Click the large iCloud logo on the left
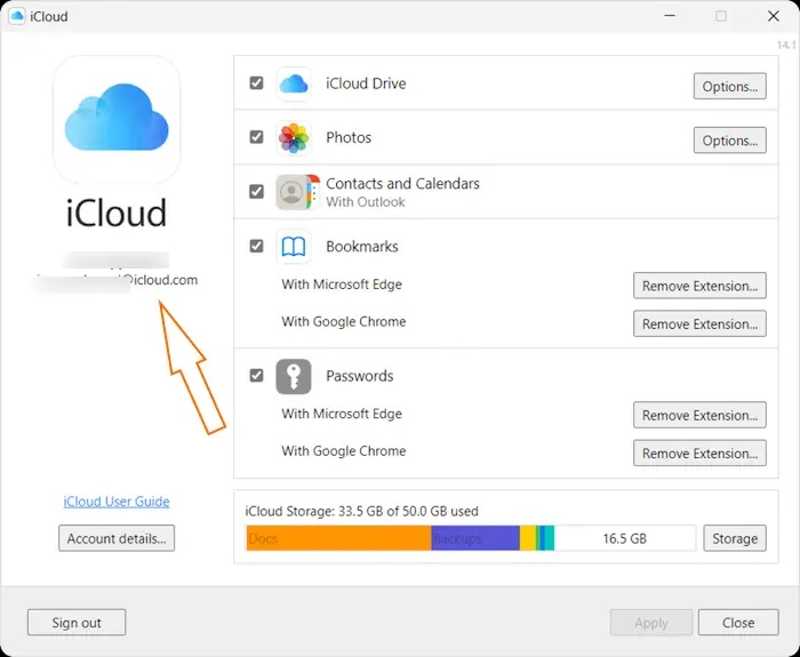 point(117,119)
